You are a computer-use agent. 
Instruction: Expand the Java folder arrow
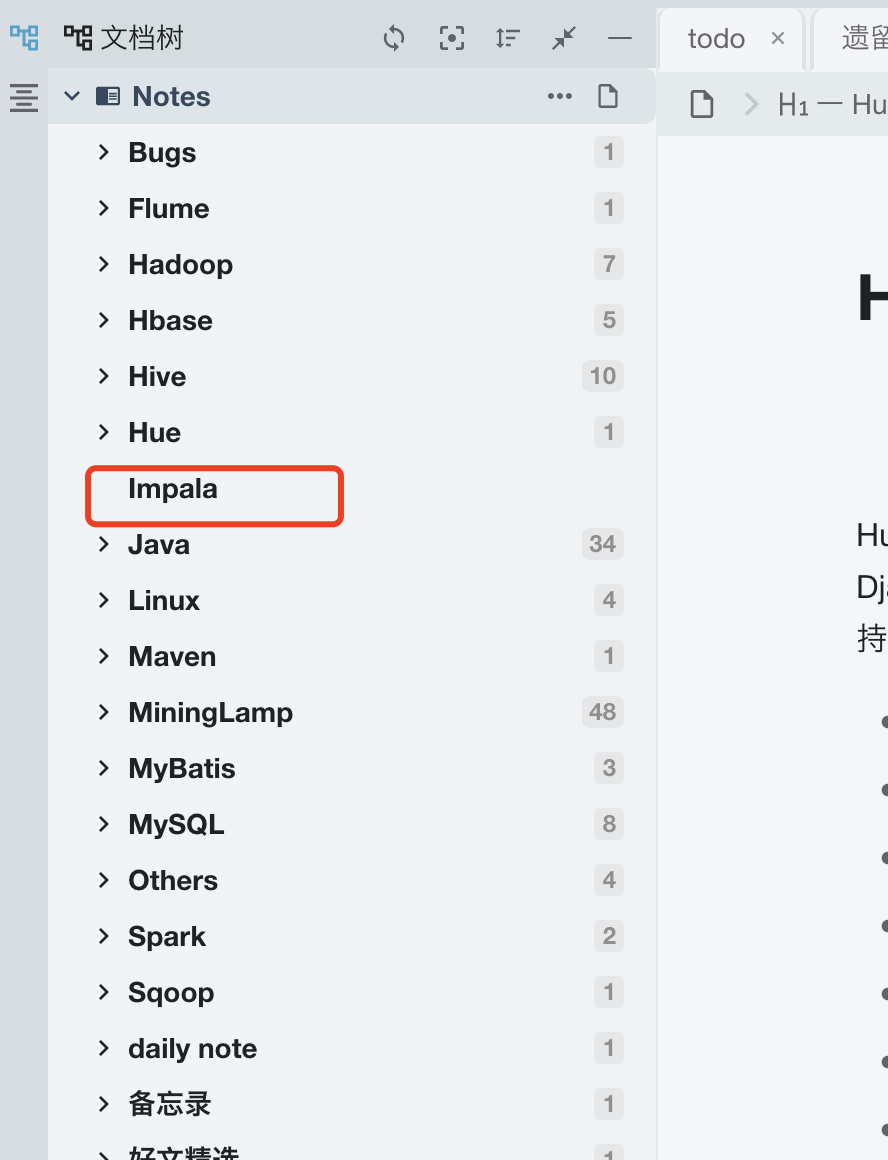coord(103,544)
